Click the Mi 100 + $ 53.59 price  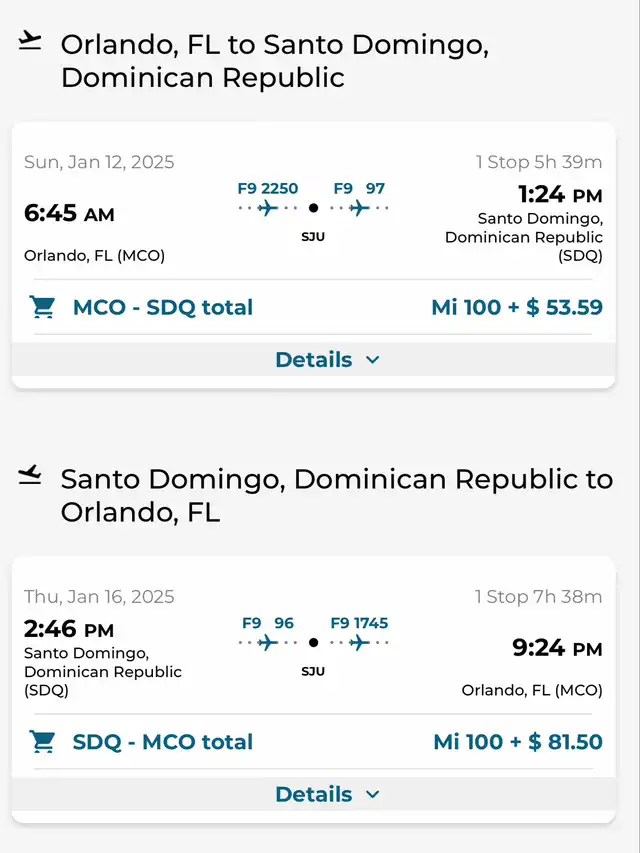(517, 307)
